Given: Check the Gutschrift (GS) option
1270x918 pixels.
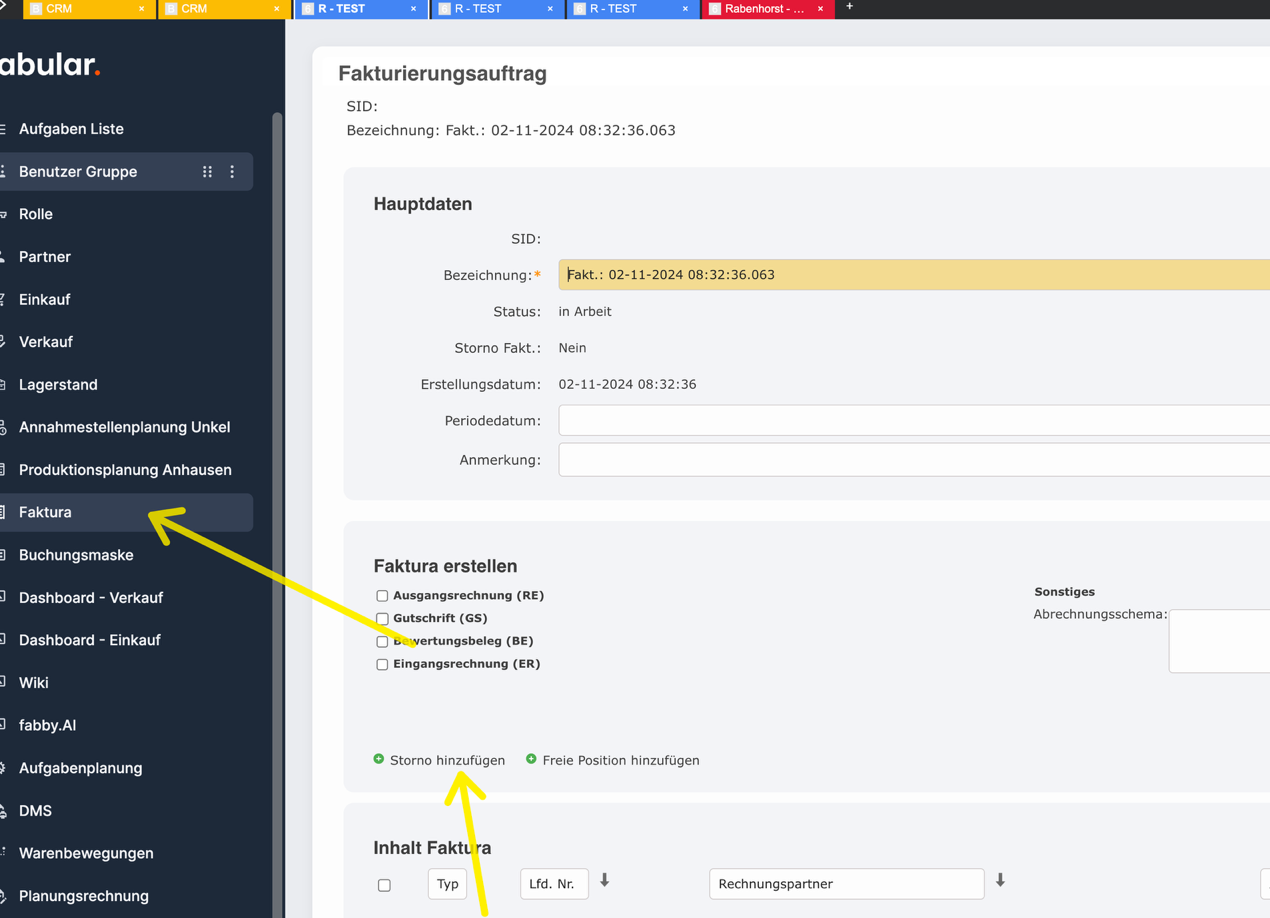Looking at the screenshot, I should click(382, 618).
